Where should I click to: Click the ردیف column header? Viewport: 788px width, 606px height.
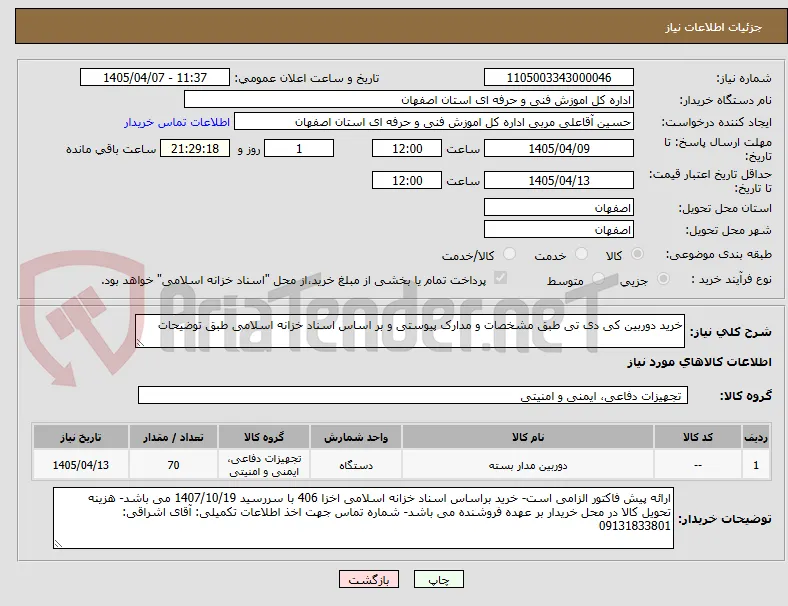tap(755, 437)
